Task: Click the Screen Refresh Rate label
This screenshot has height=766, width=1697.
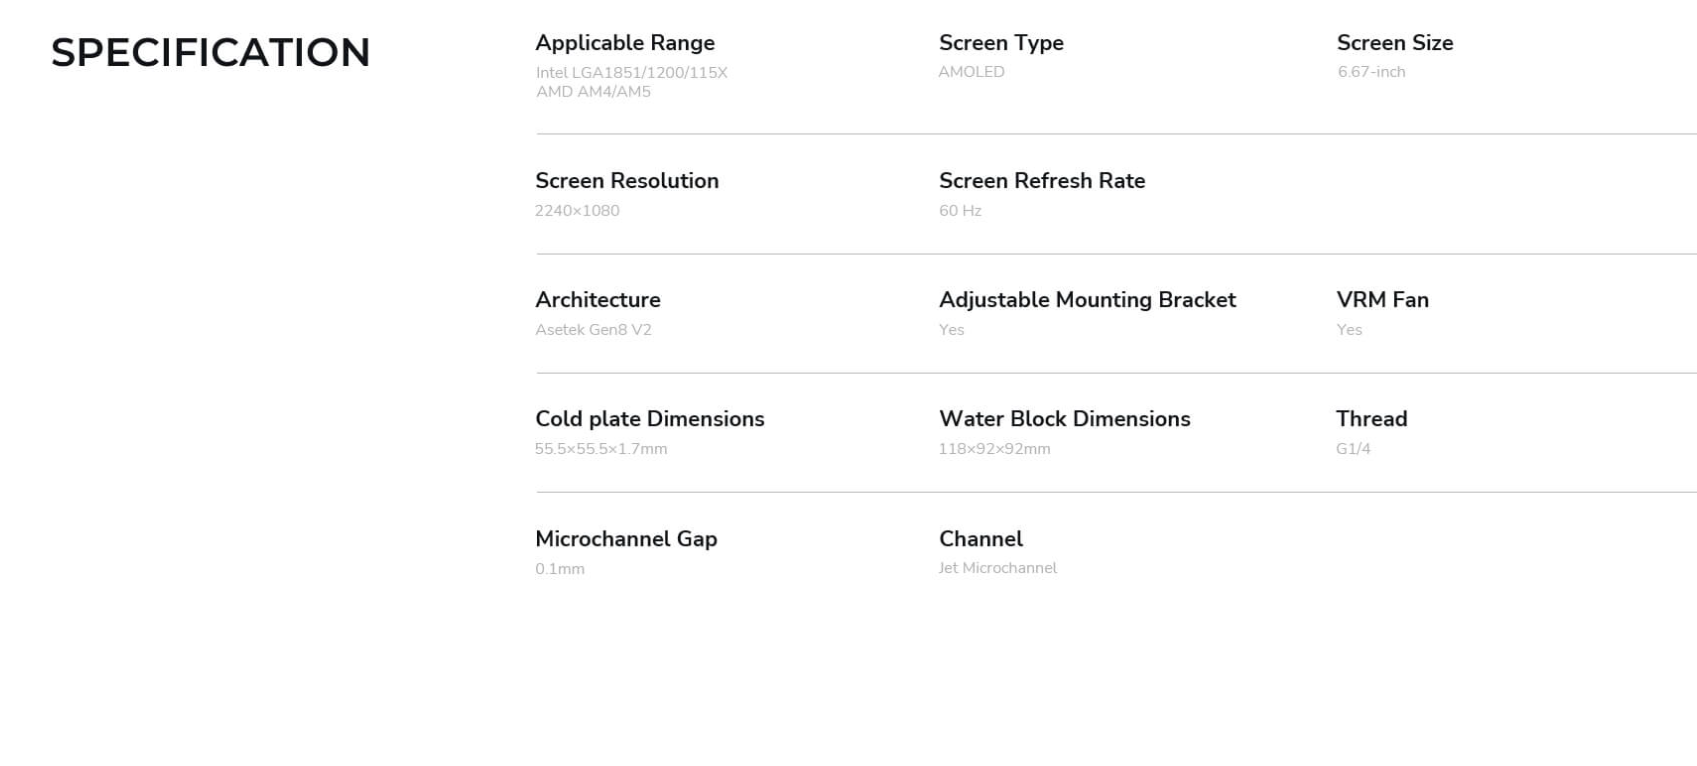Action: click(x=1042, y=181)
